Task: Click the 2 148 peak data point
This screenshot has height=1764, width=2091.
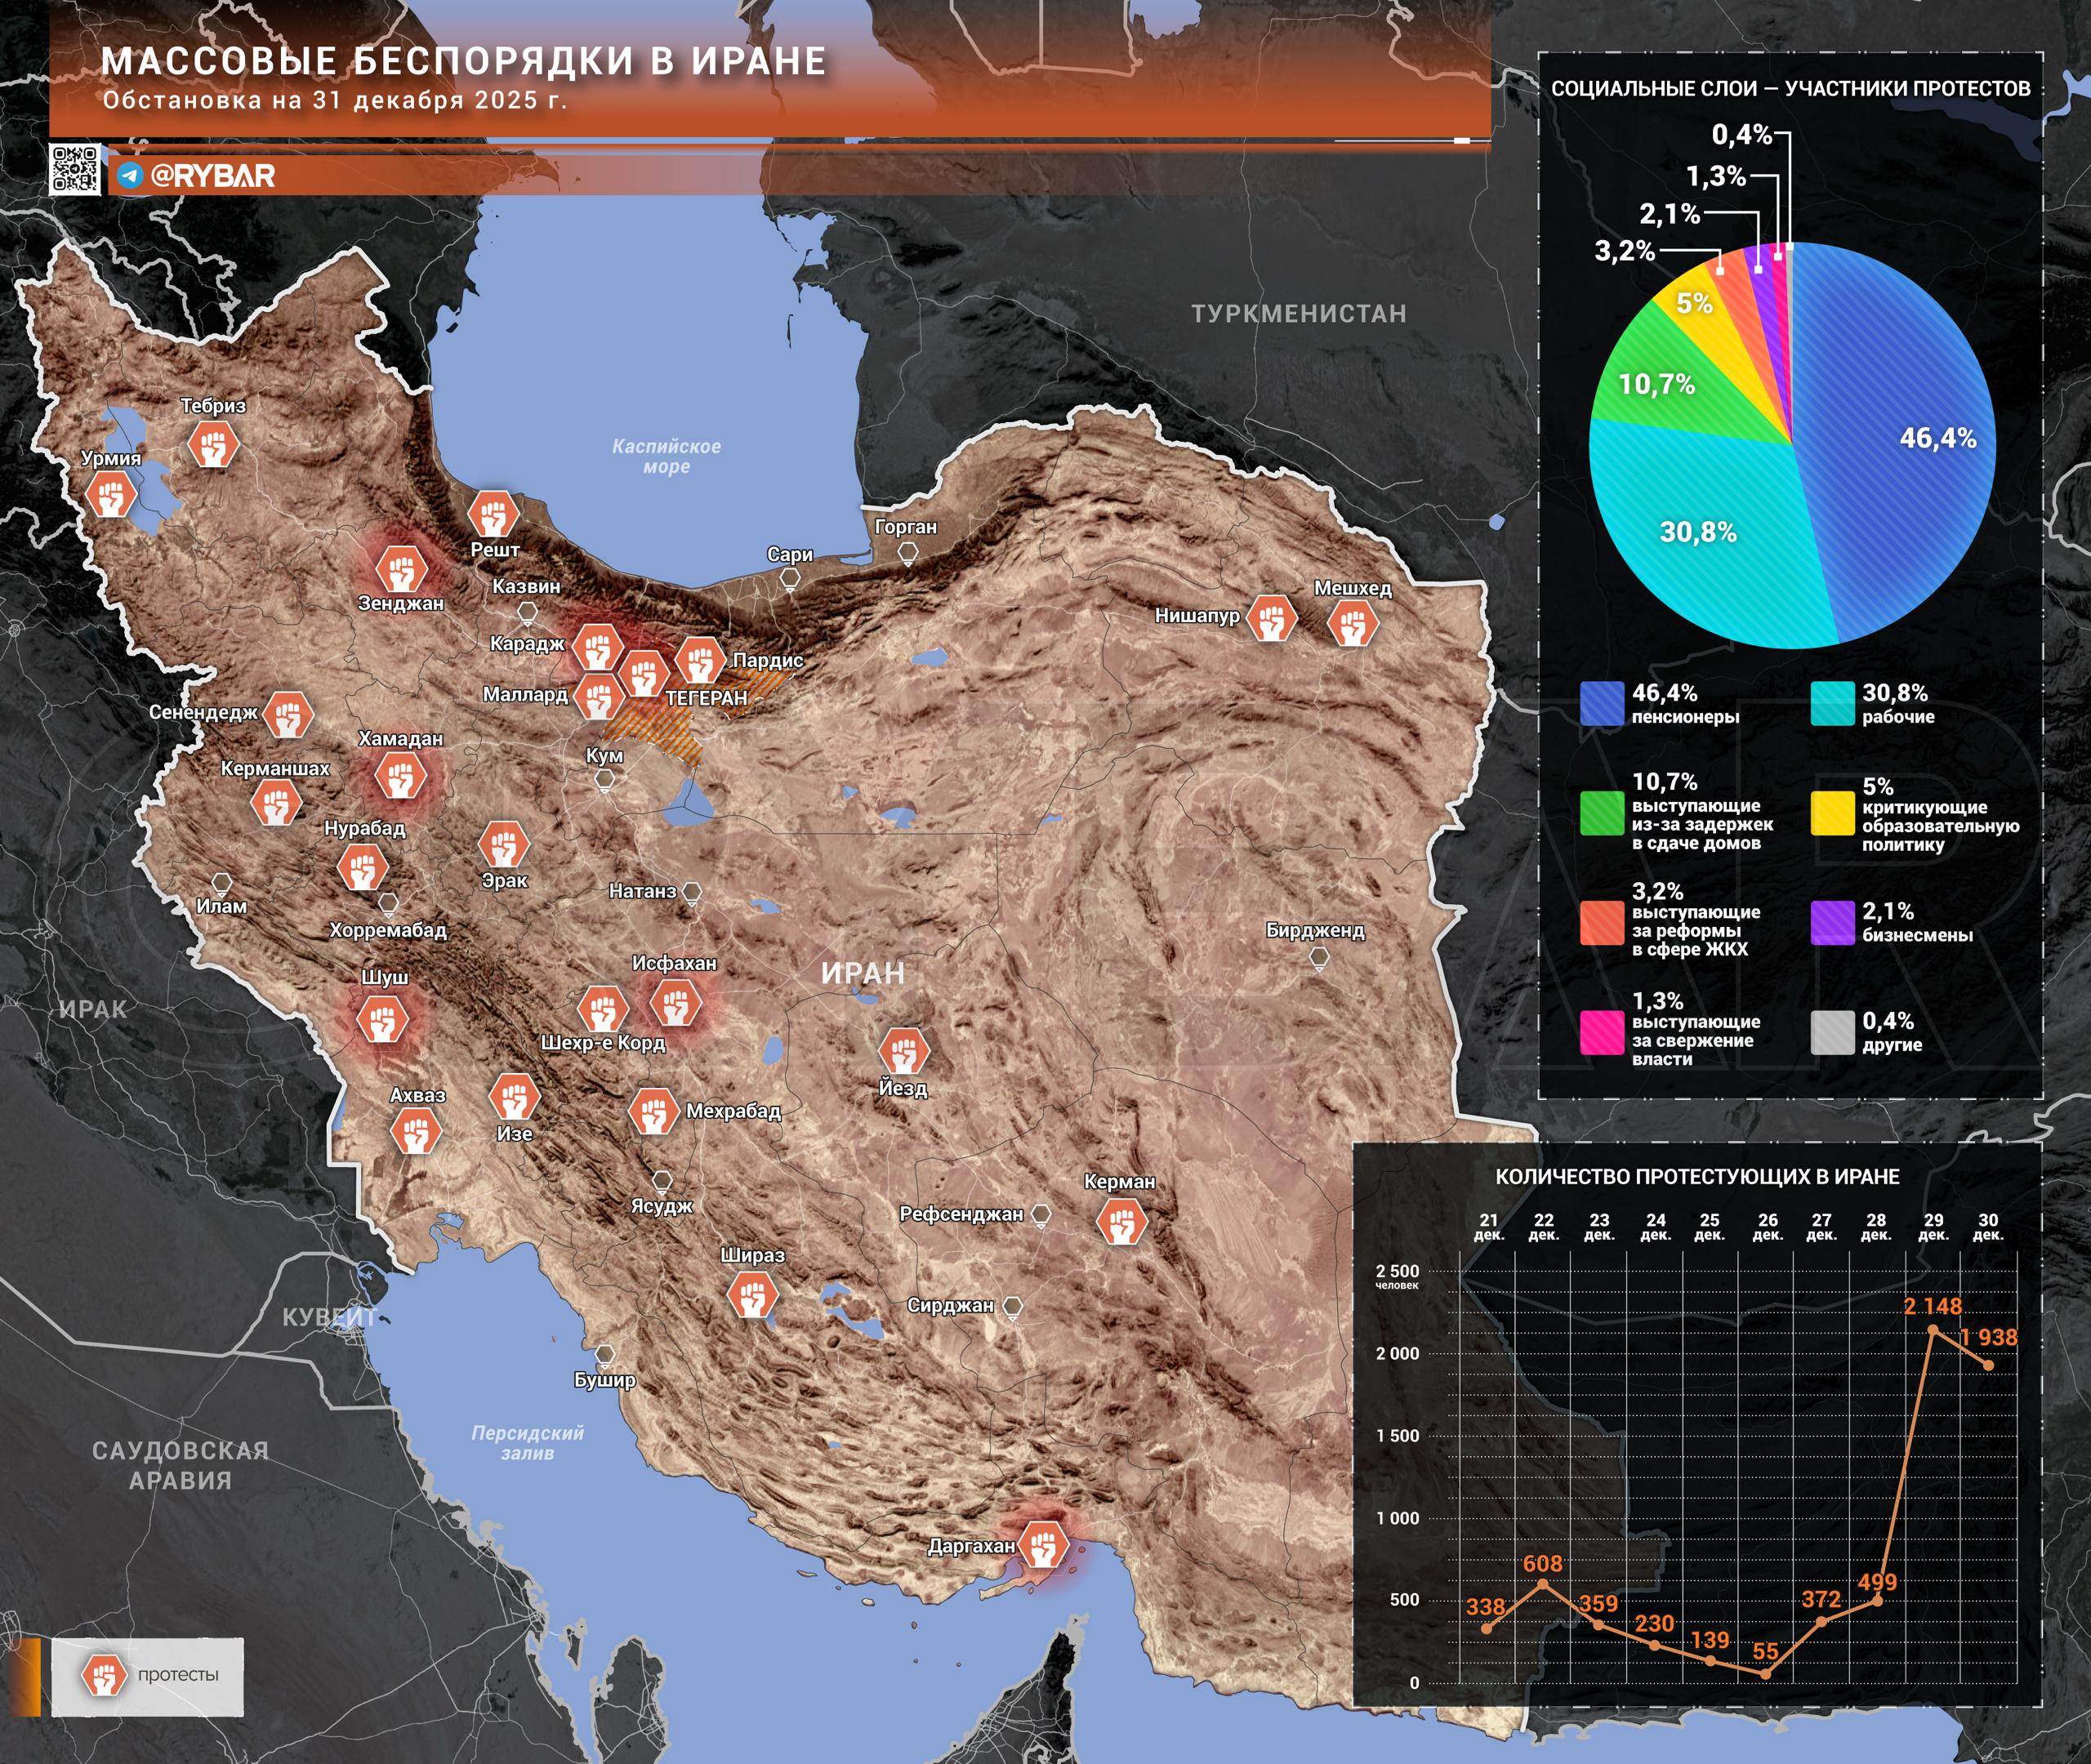Action: (1933, 1330)
